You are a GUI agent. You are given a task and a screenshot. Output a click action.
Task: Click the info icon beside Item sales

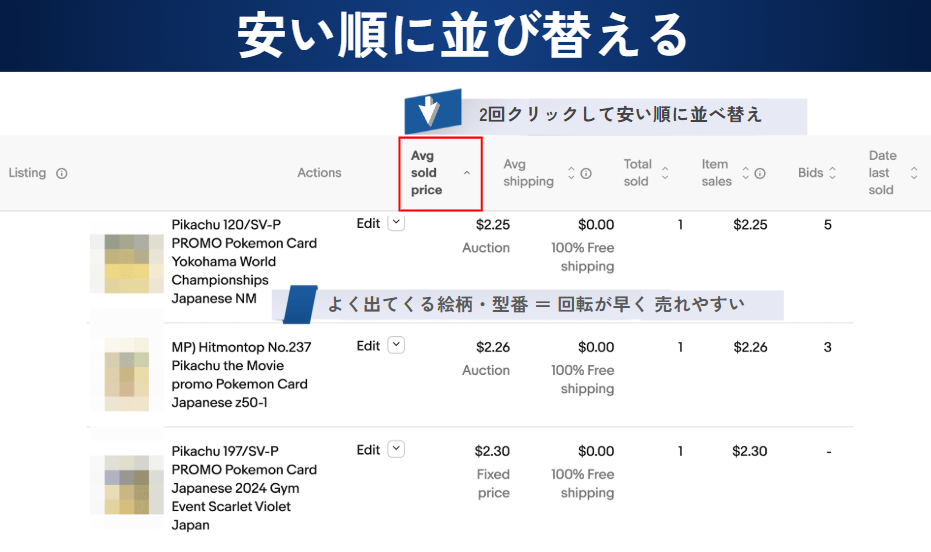(760, 173)
